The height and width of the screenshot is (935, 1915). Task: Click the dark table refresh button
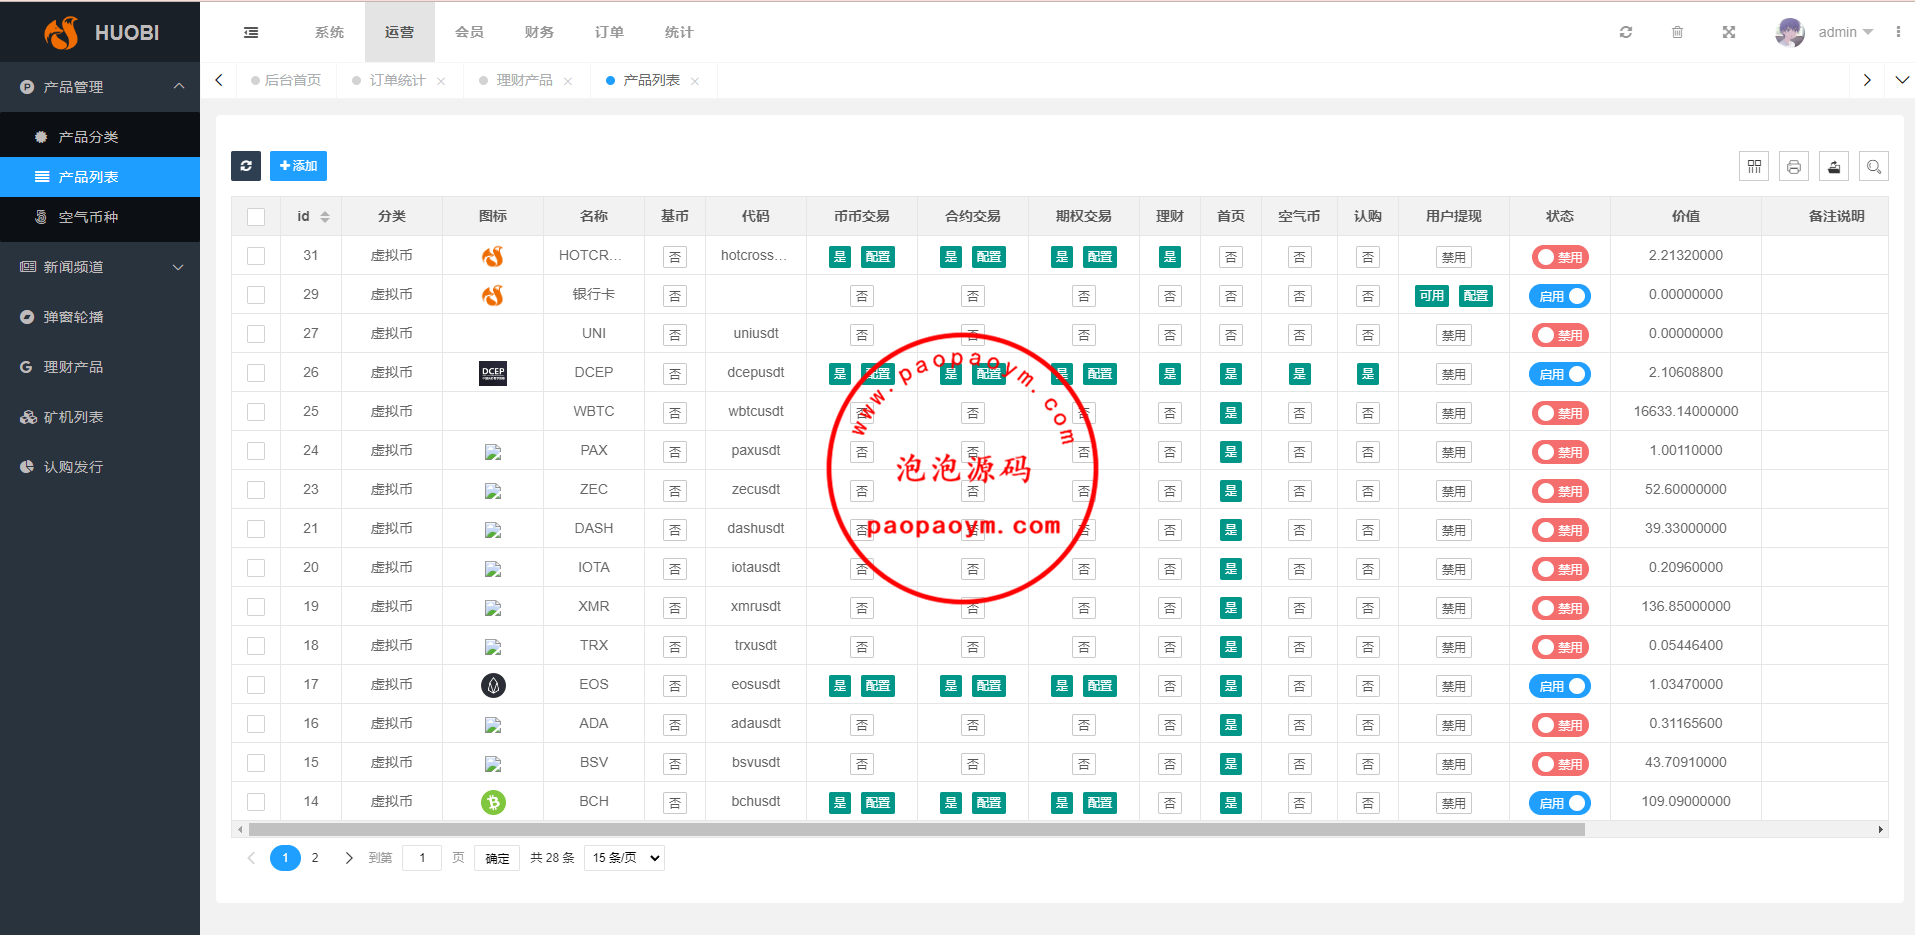(246, 166)
